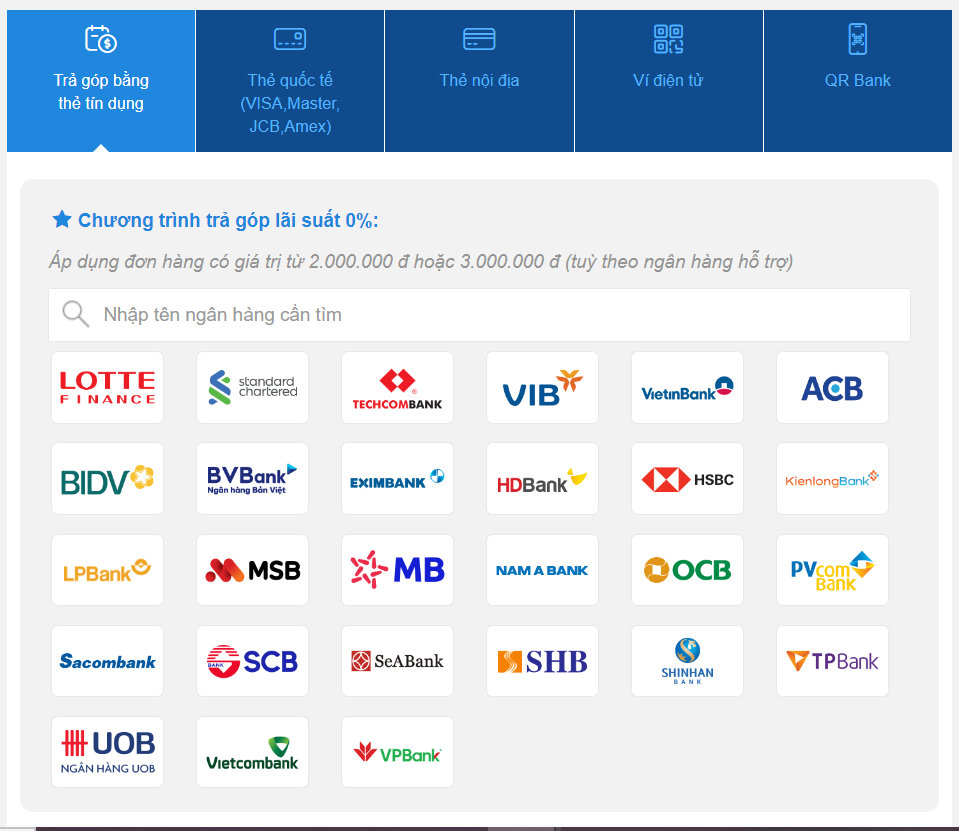Switch to Thẻ quốc tế (VISA, Master) tab
The height and width of the screenshot is (831, 959).
pyautogui.click(x=290, y=81)
